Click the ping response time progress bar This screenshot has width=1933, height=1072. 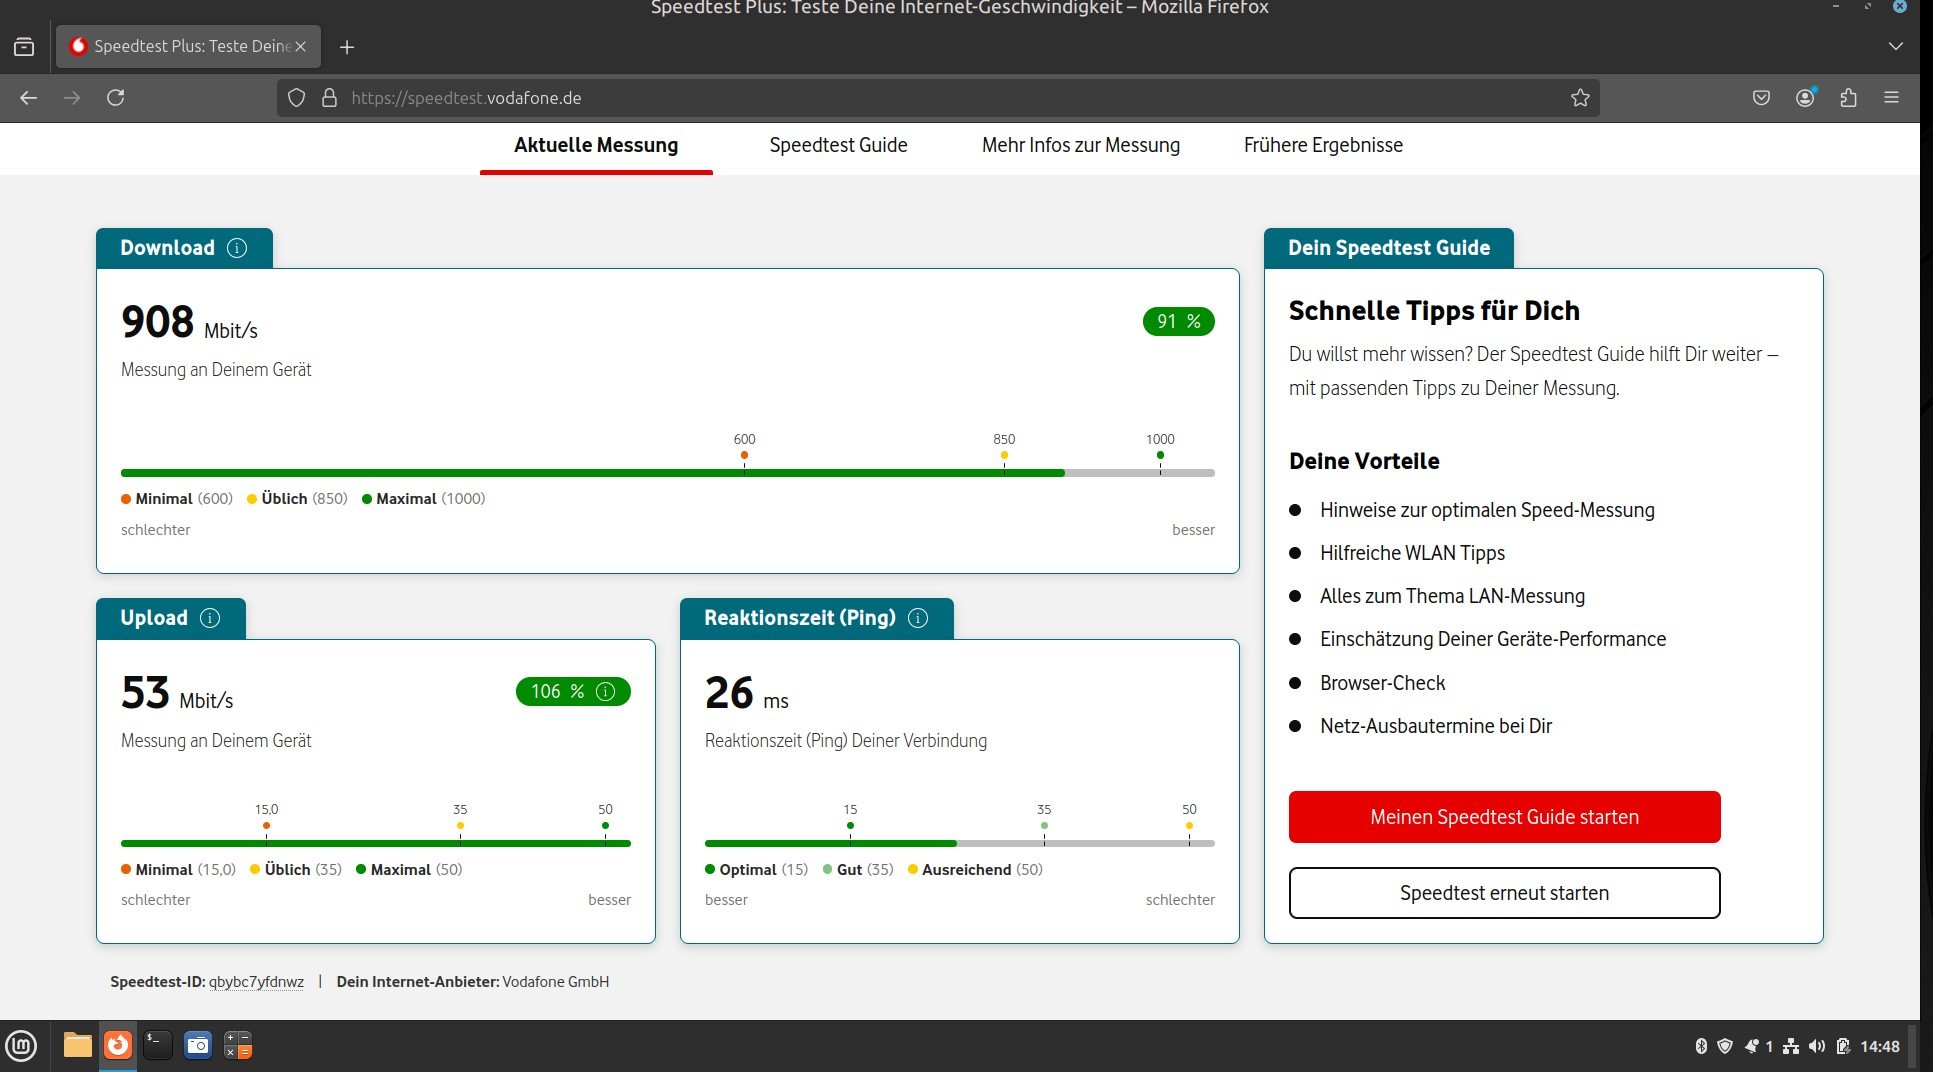coord(960,844)
